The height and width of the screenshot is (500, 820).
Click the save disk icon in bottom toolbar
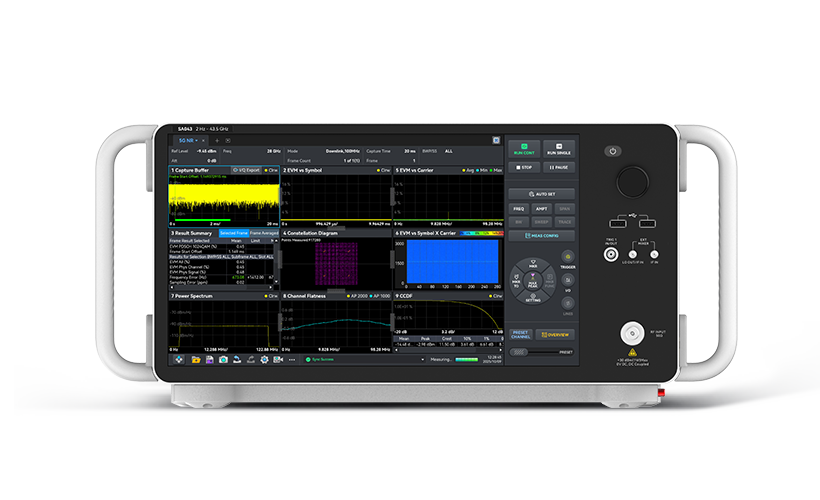[210, 360]
